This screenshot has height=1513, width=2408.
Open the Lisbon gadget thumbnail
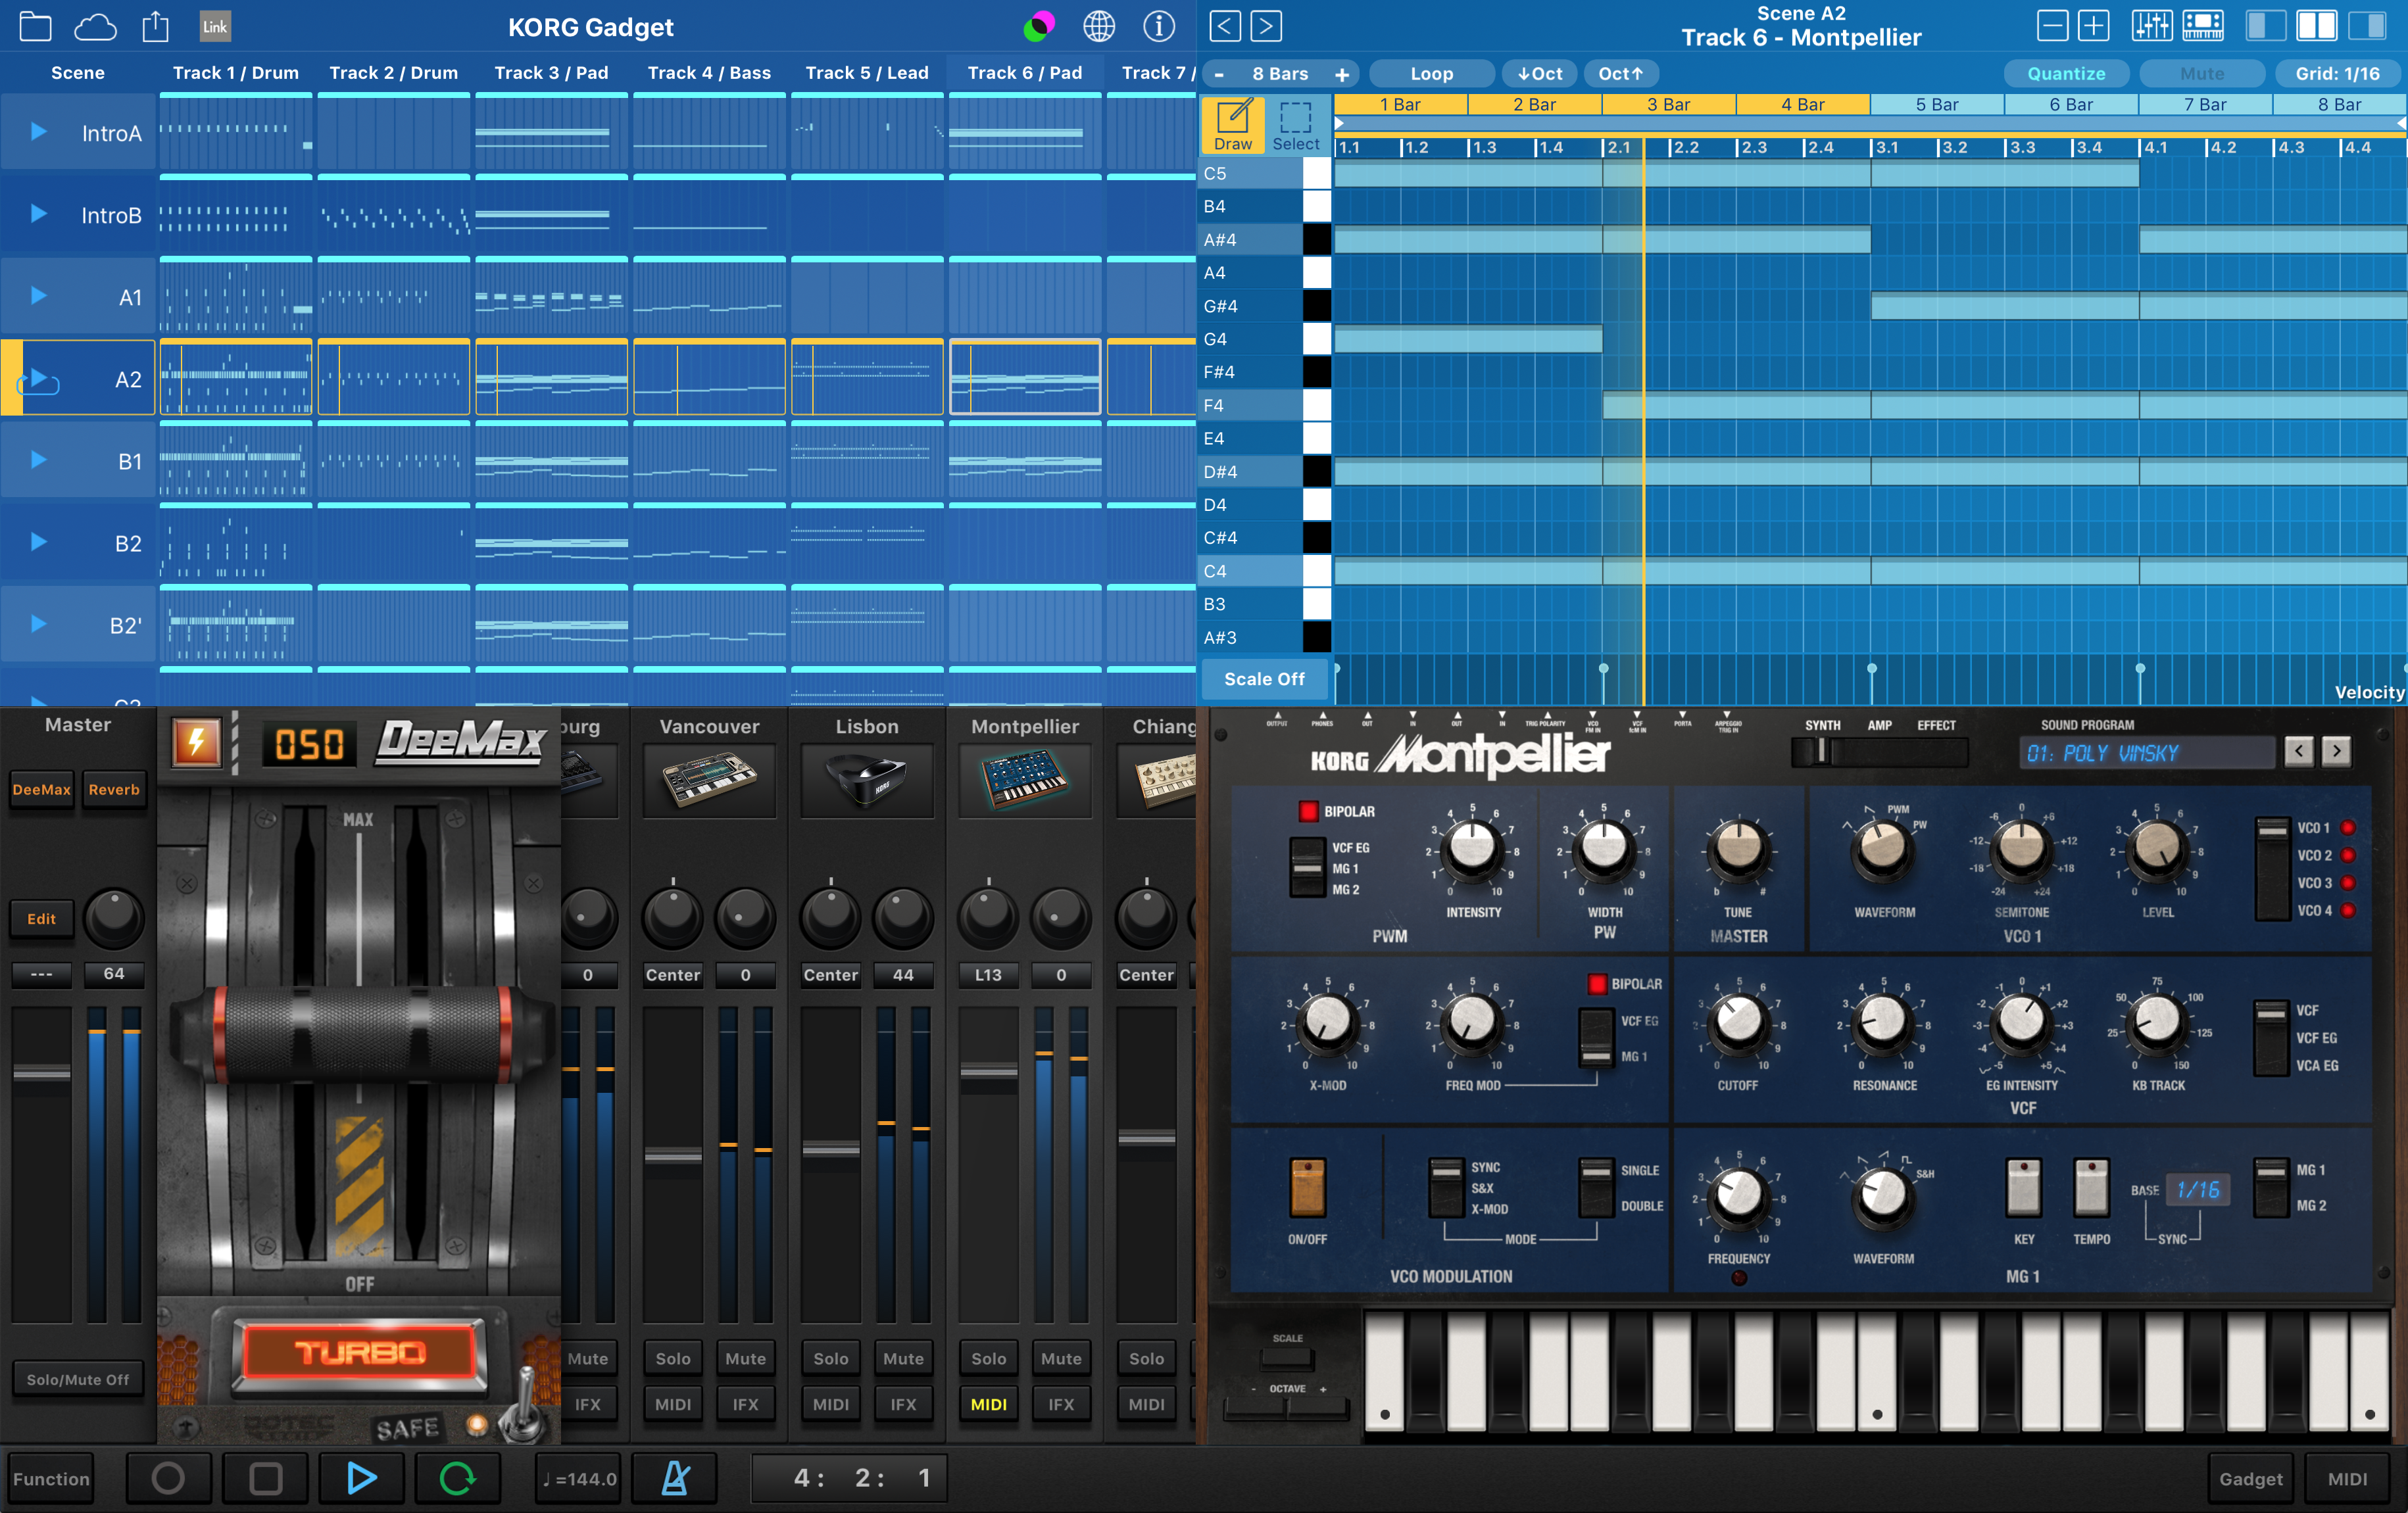867,781
